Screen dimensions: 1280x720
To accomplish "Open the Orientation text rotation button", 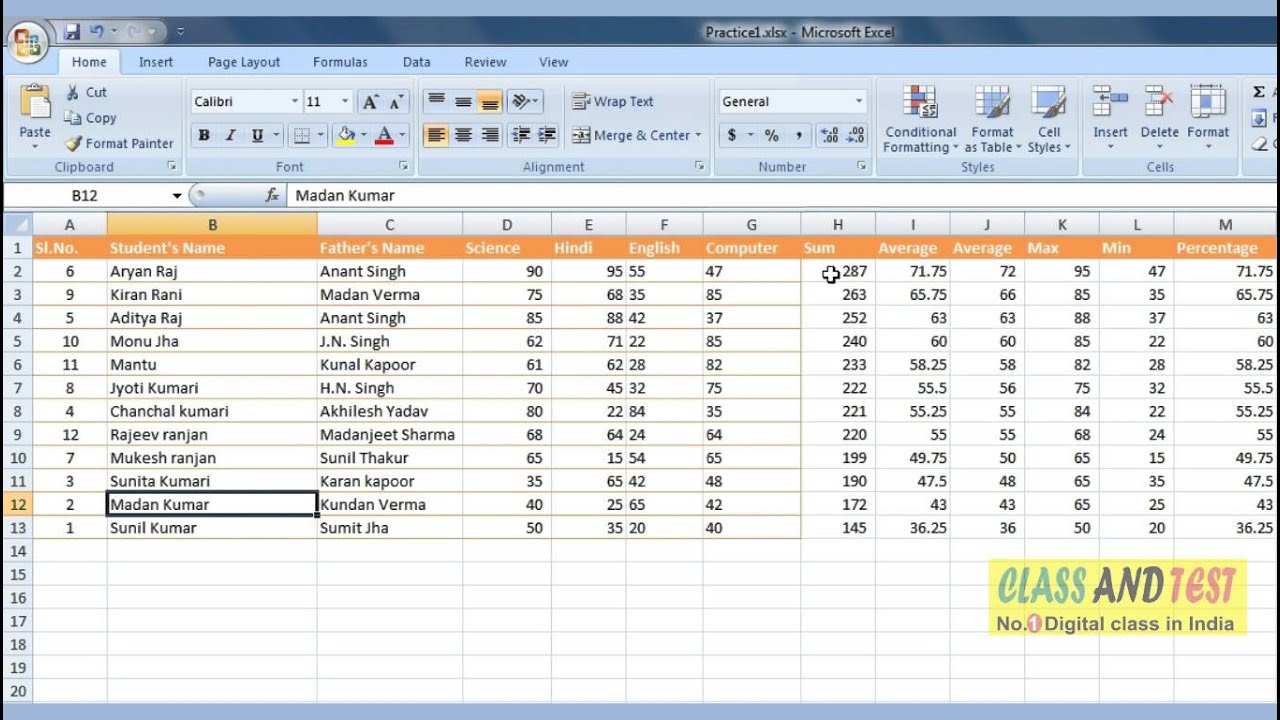I will click(524, 101).
